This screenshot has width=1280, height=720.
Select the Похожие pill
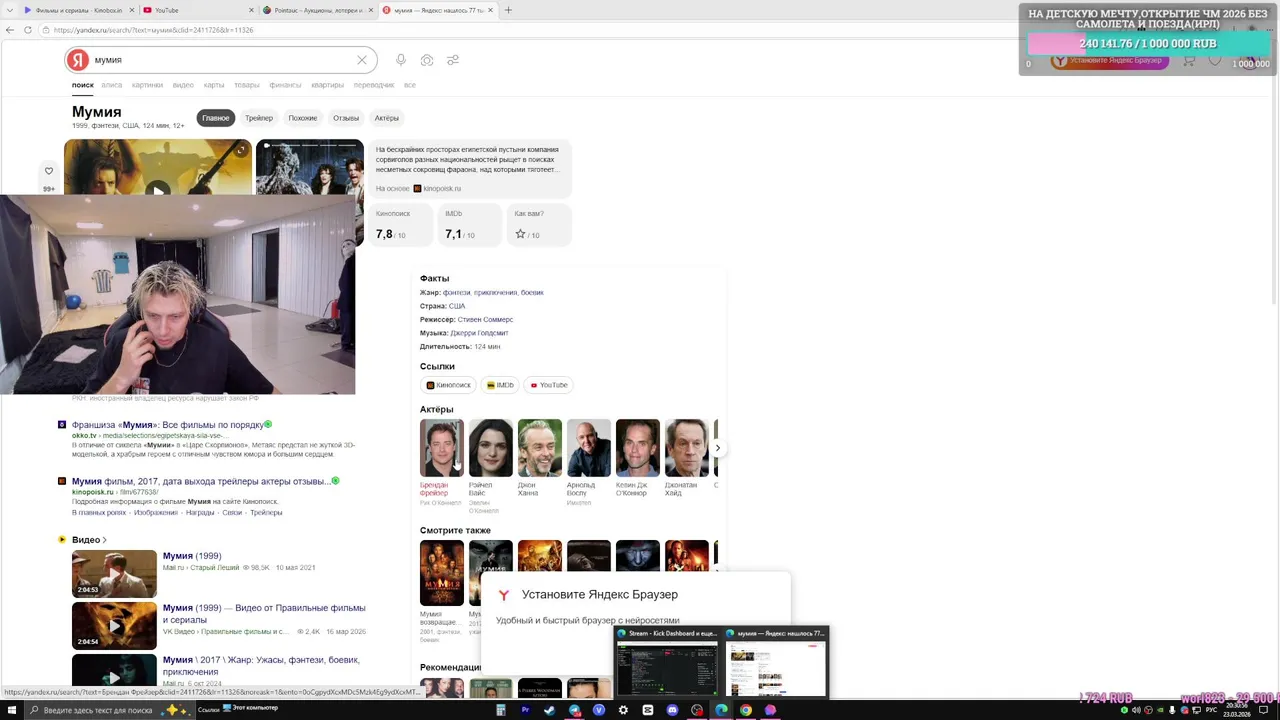point(303,118)
